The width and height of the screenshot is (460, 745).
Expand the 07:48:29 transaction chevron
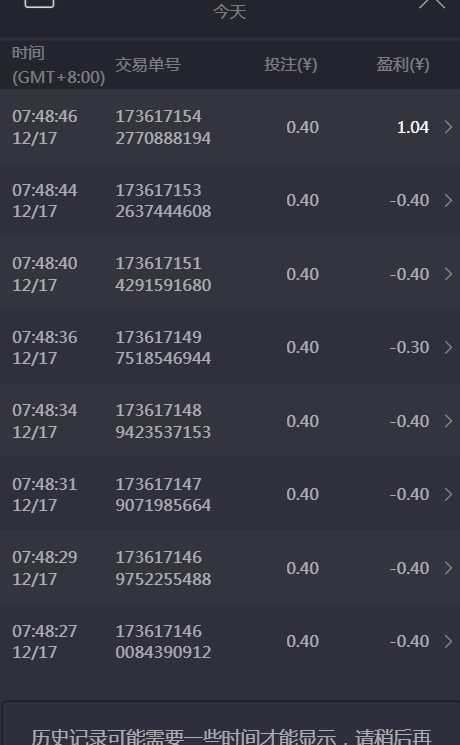coord(448,568)
